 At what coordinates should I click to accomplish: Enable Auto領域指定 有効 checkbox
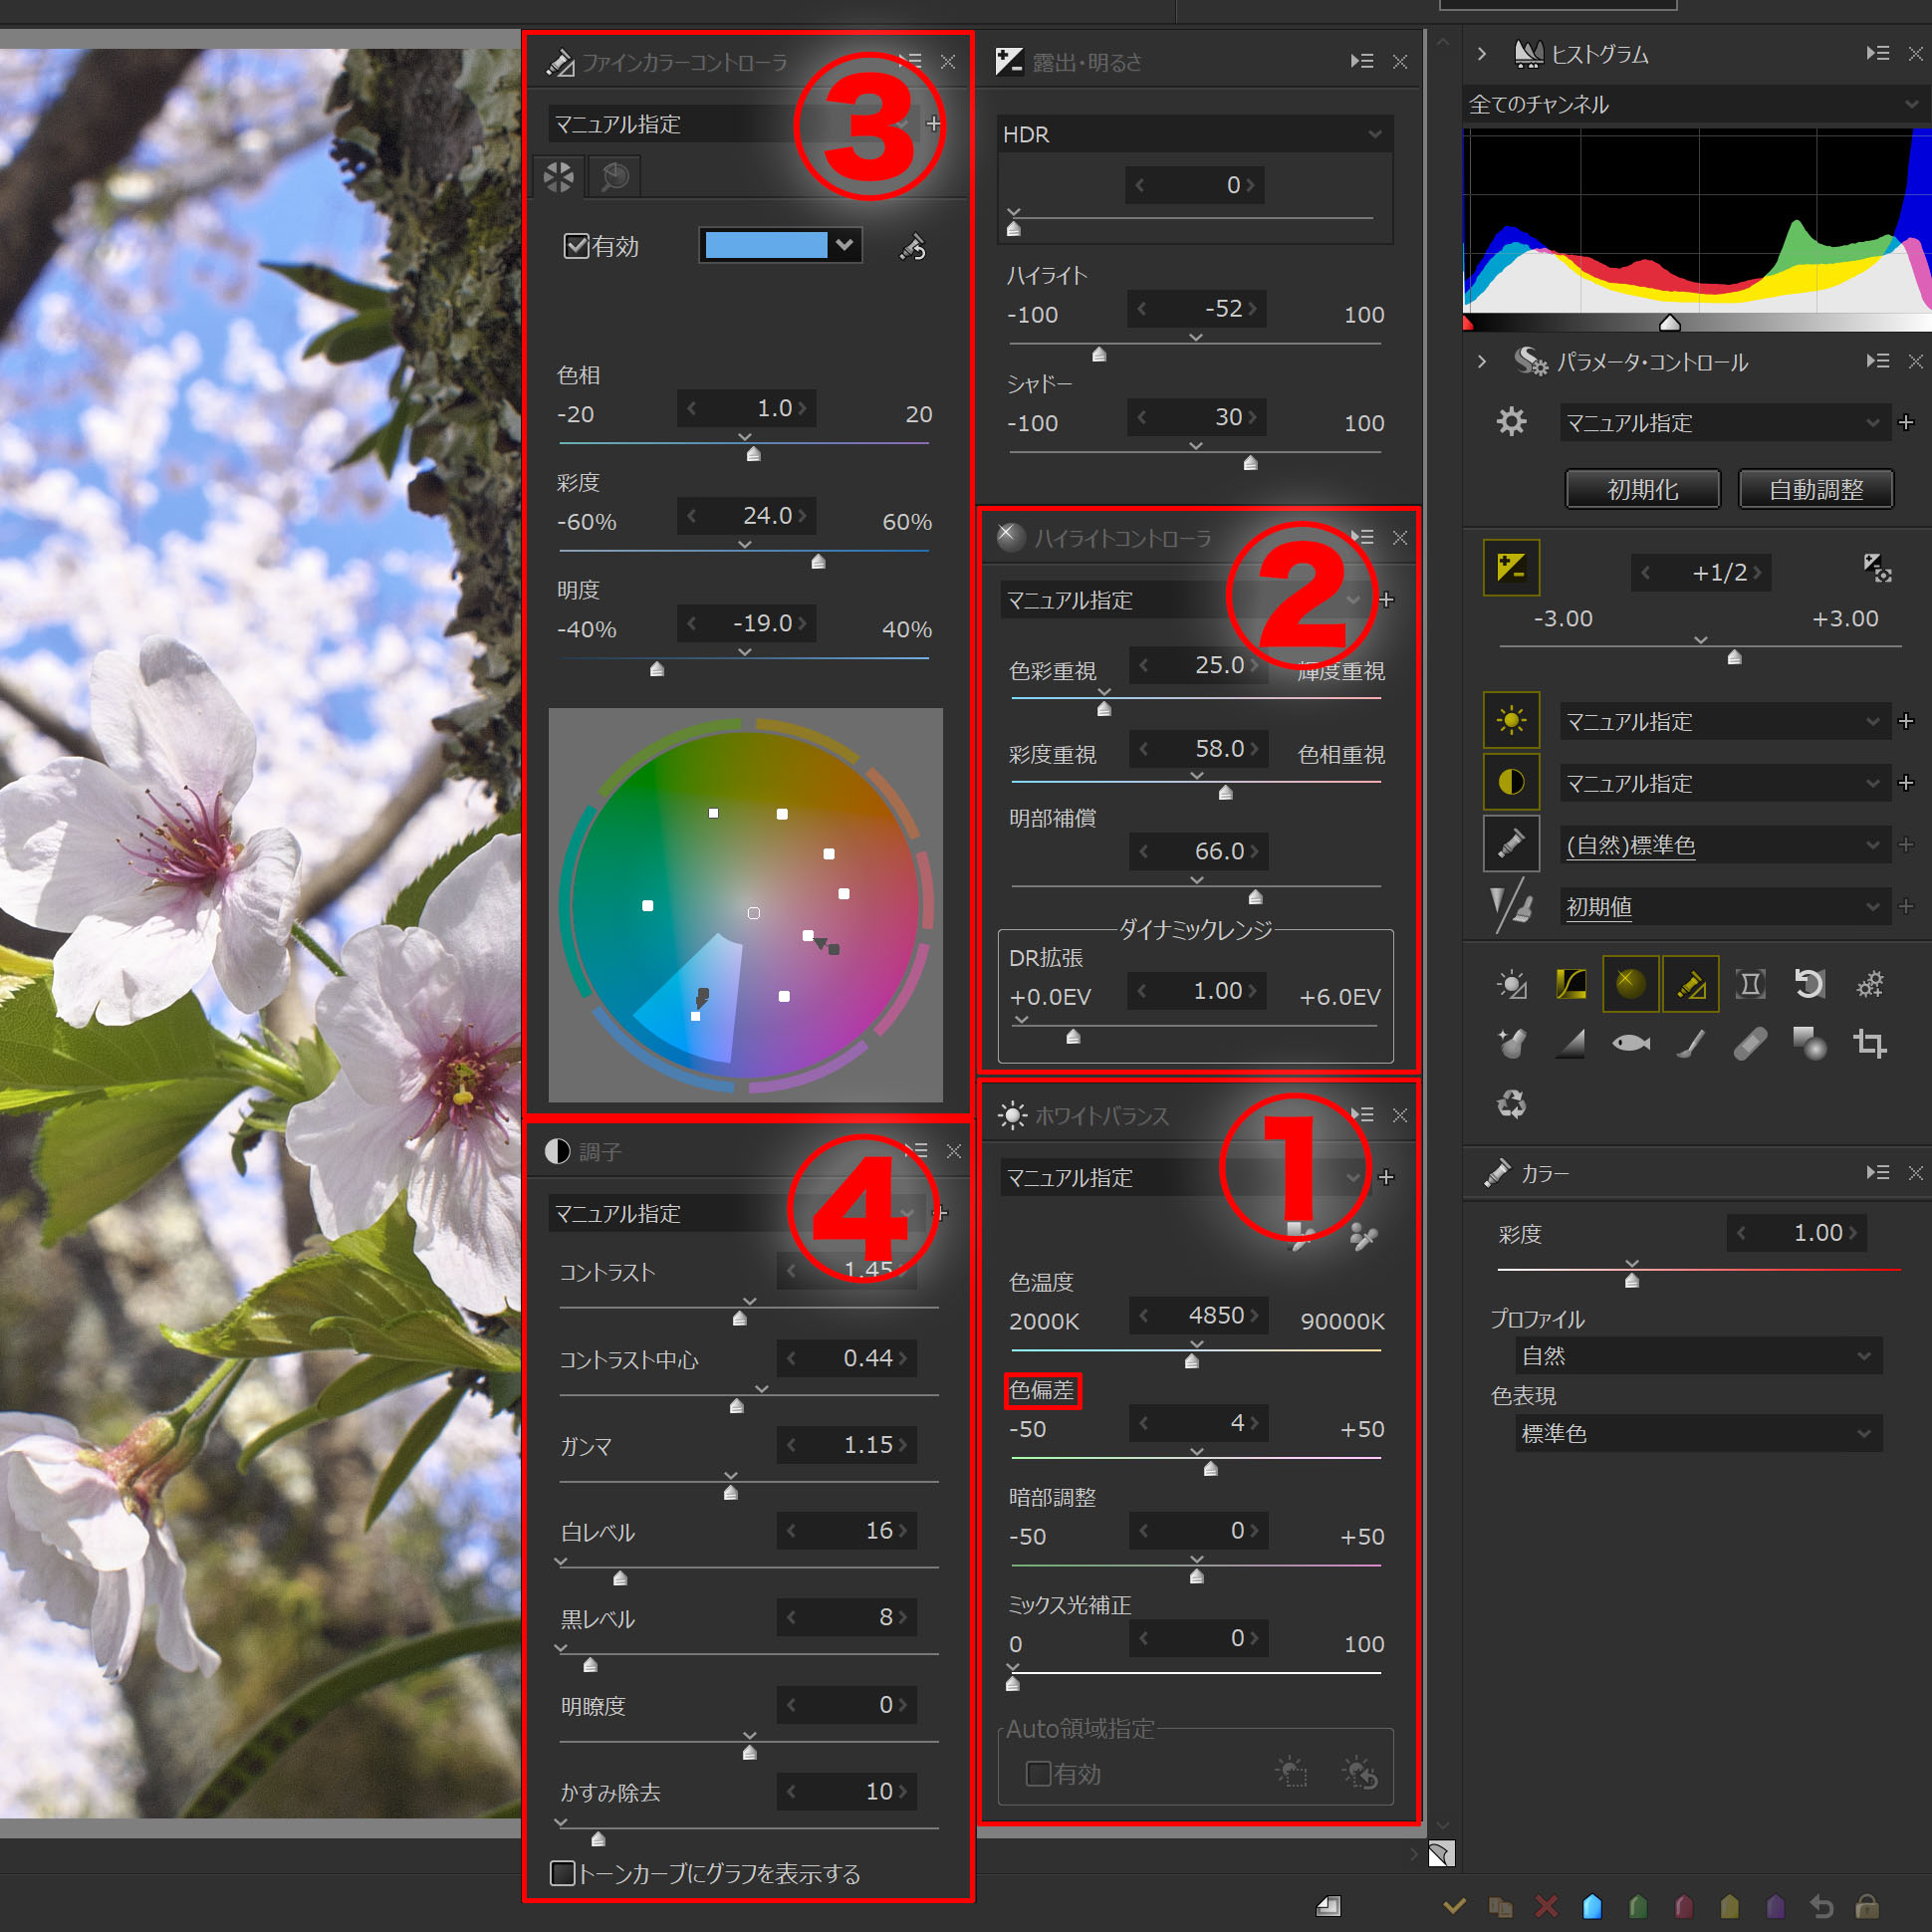coord(1039,1774)
